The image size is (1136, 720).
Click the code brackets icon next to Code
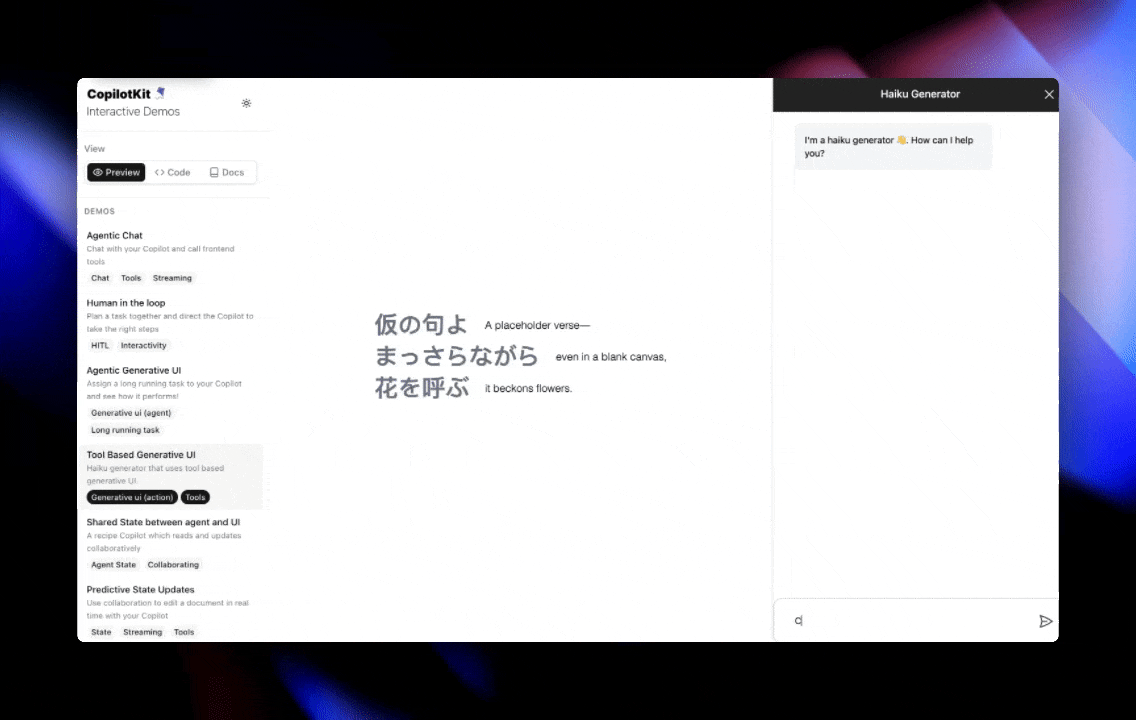(160, 172)
